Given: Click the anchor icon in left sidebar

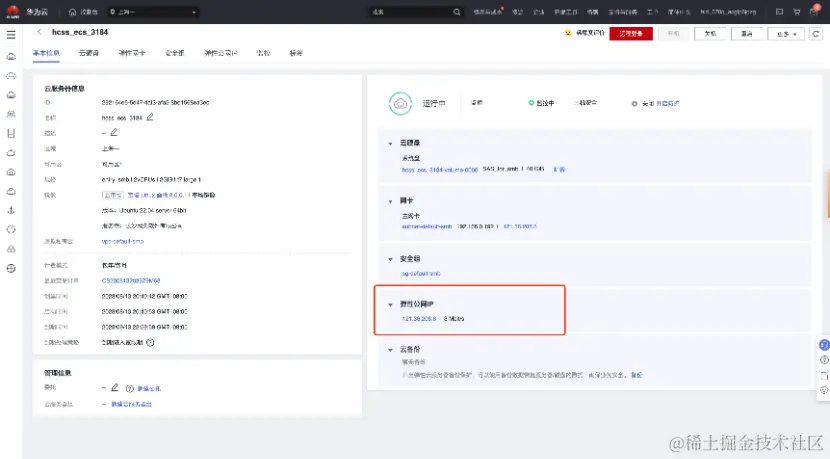Looking at the screenshot, I should [x=11, y=210].
